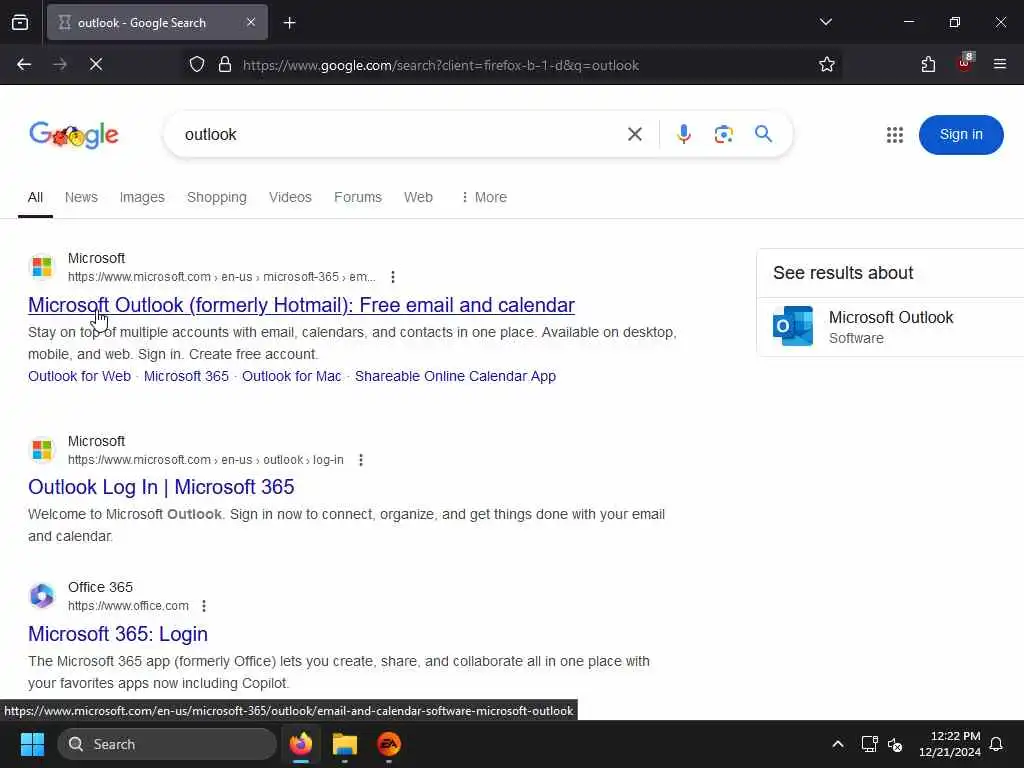
Task: Click the taskbar Search box
Action: [167, 744]
